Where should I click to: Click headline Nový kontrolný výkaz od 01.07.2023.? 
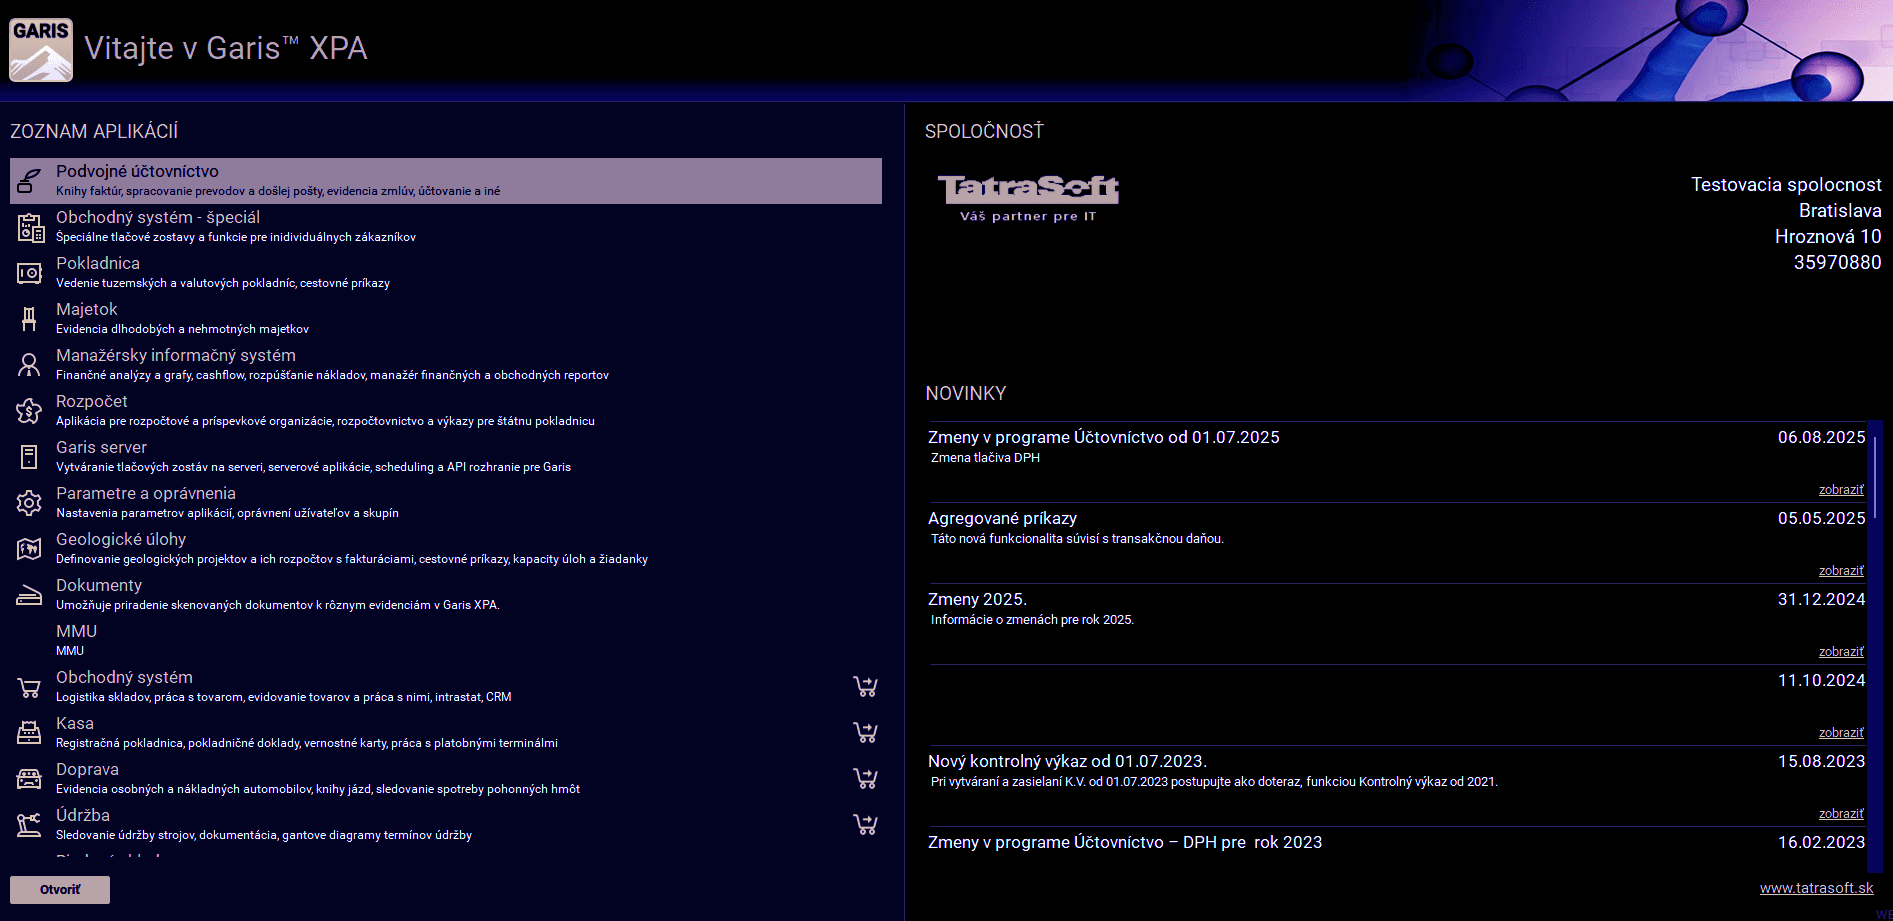pos(1067,761)
